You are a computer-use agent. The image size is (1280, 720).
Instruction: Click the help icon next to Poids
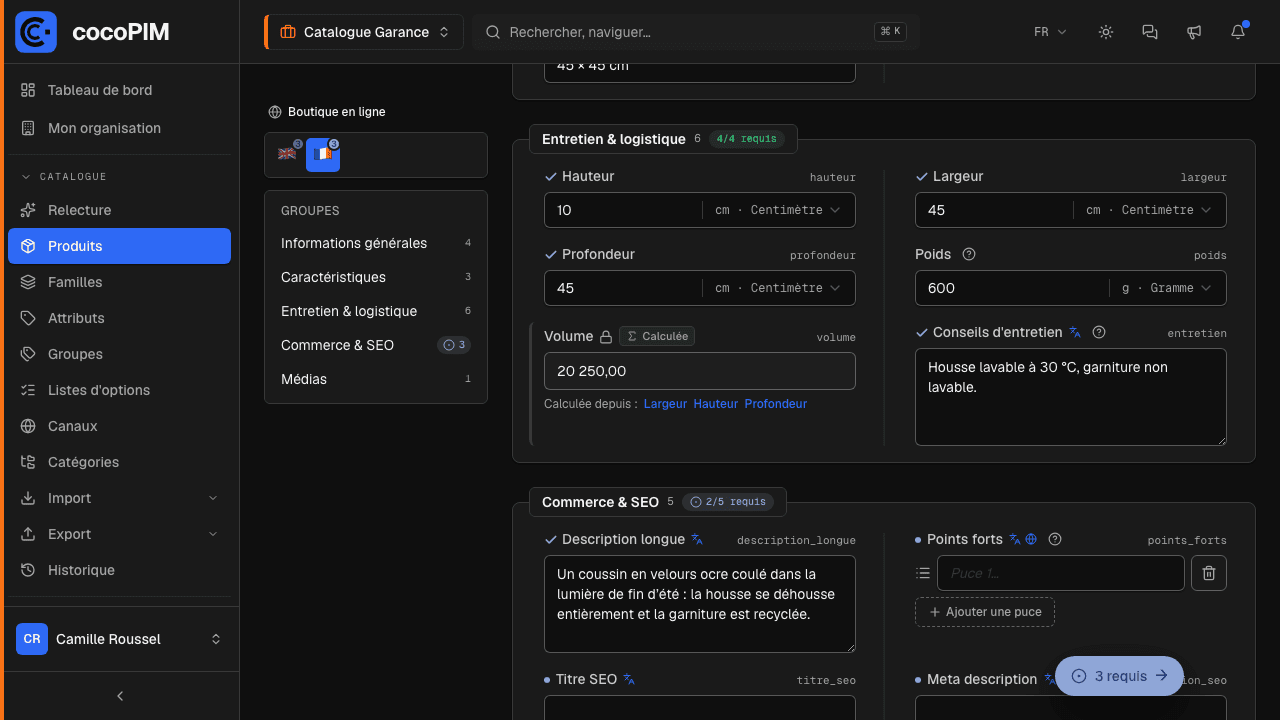coord(968,254)
